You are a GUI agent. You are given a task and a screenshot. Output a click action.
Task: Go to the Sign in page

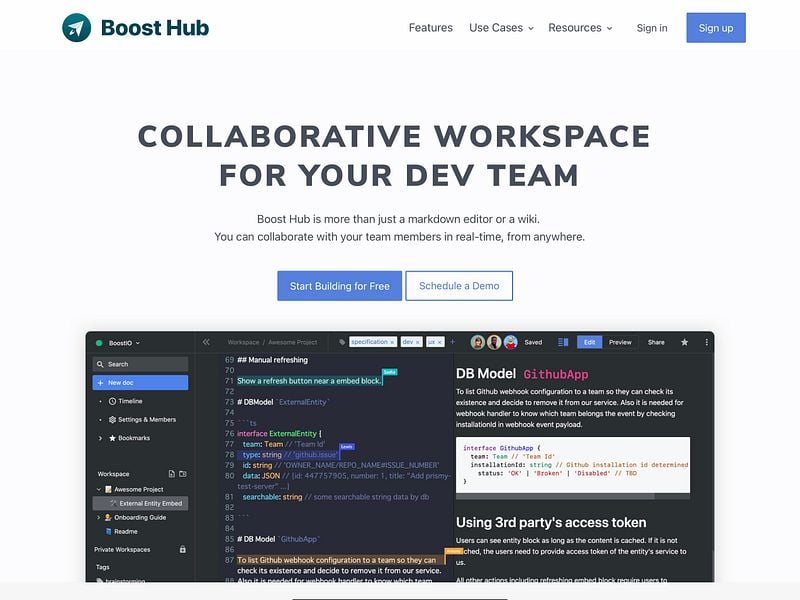tap(652, 28)
